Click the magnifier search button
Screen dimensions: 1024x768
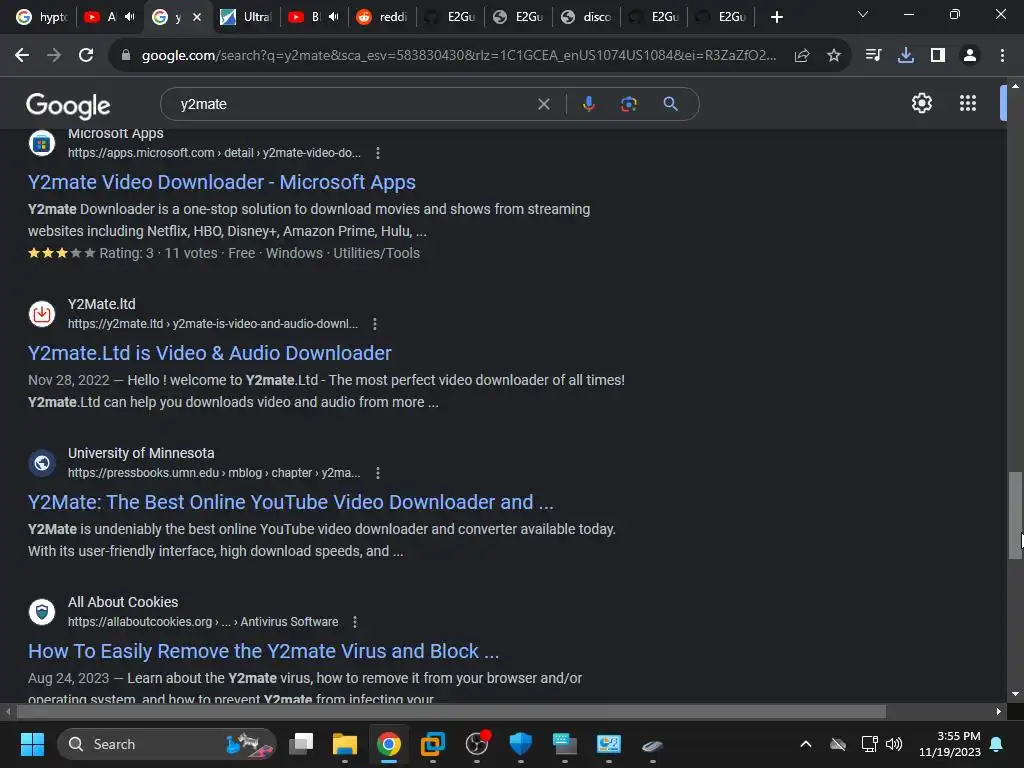point(670,104)
